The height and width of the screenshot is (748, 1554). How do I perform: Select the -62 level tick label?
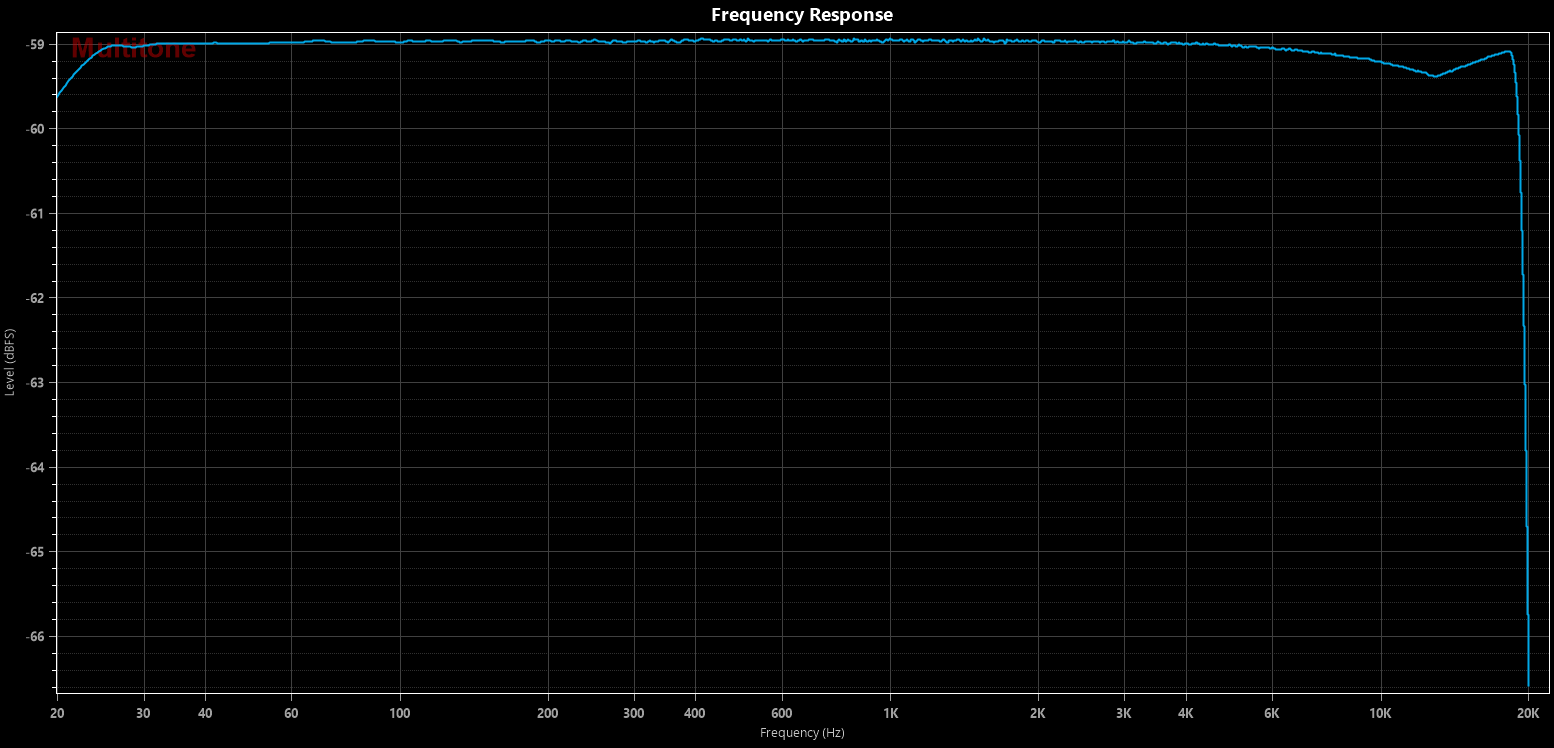(x=34, y=298)
